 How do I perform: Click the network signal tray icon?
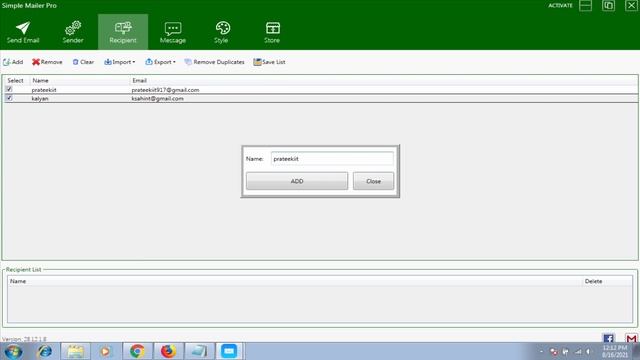click(578, 351)
